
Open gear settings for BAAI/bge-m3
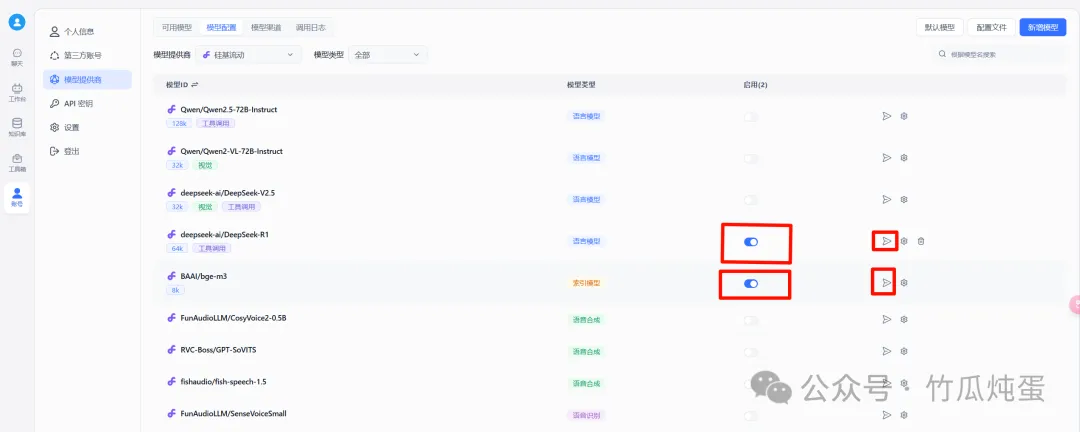pos(904,282)
